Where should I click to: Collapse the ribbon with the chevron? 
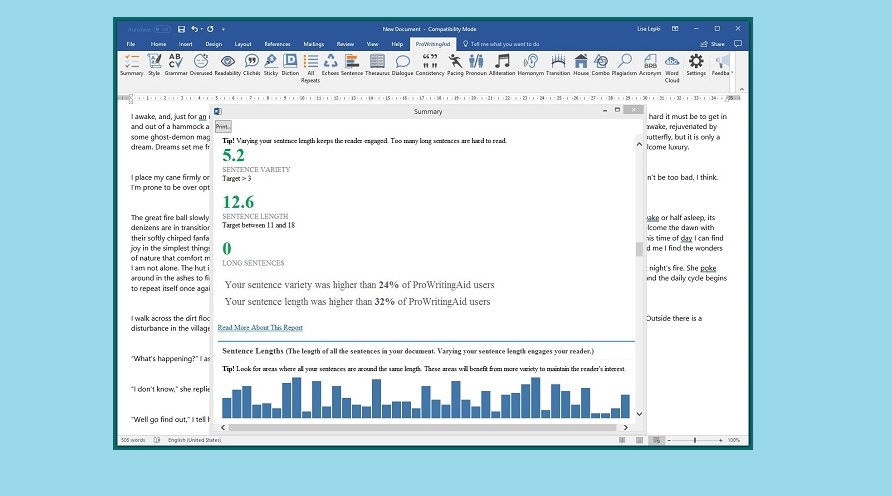(x=741, y=89)
